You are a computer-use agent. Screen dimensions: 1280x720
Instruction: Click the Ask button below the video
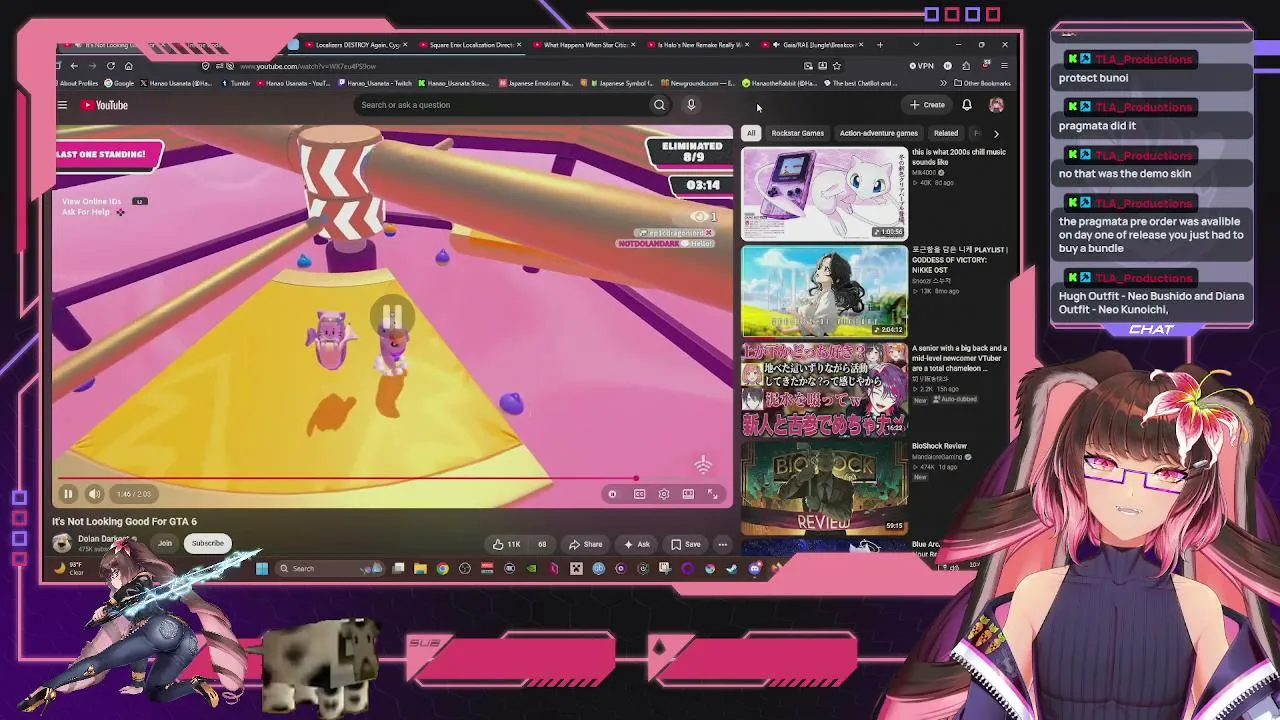coord(637,544)
